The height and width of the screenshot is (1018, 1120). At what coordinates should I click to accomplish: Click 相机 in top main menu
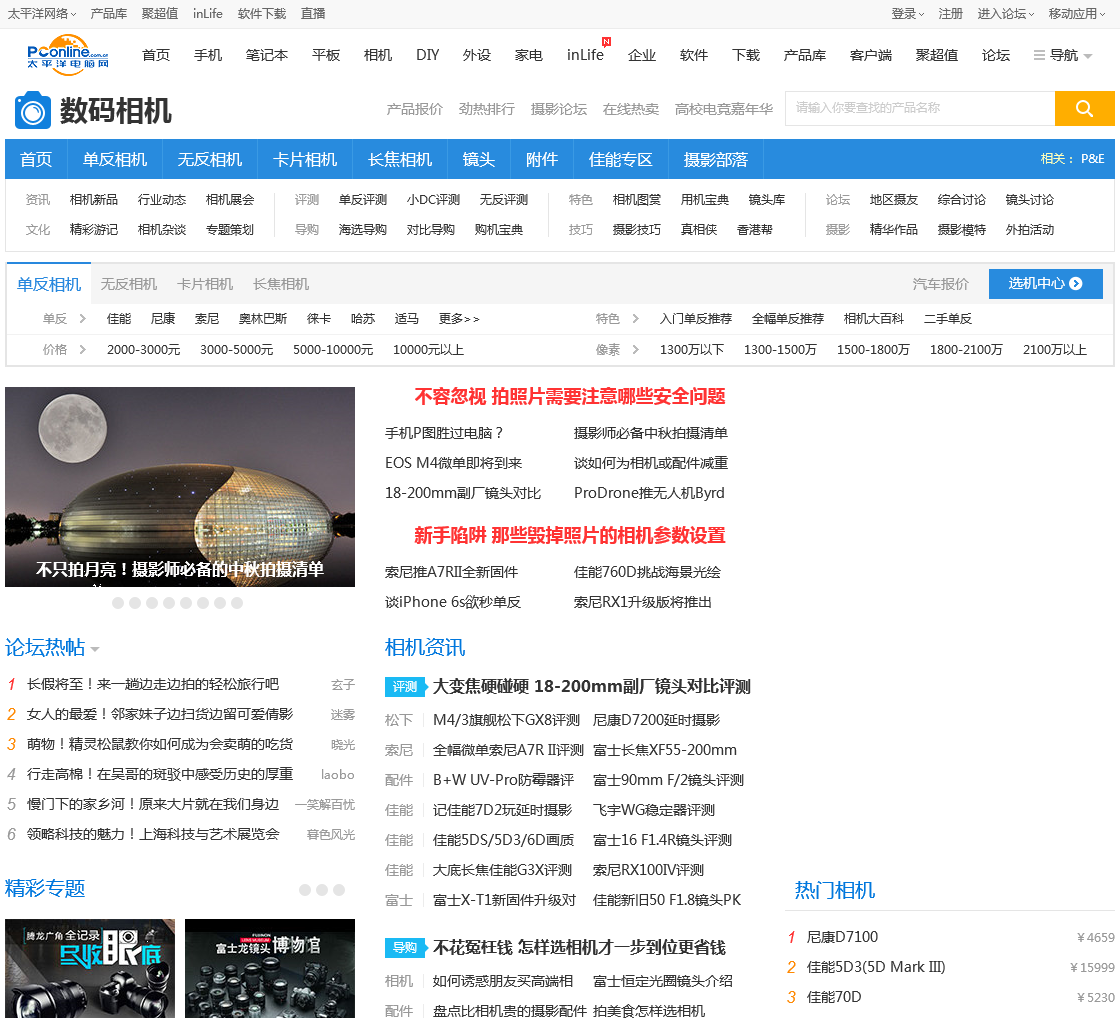[x=378, y=55]
